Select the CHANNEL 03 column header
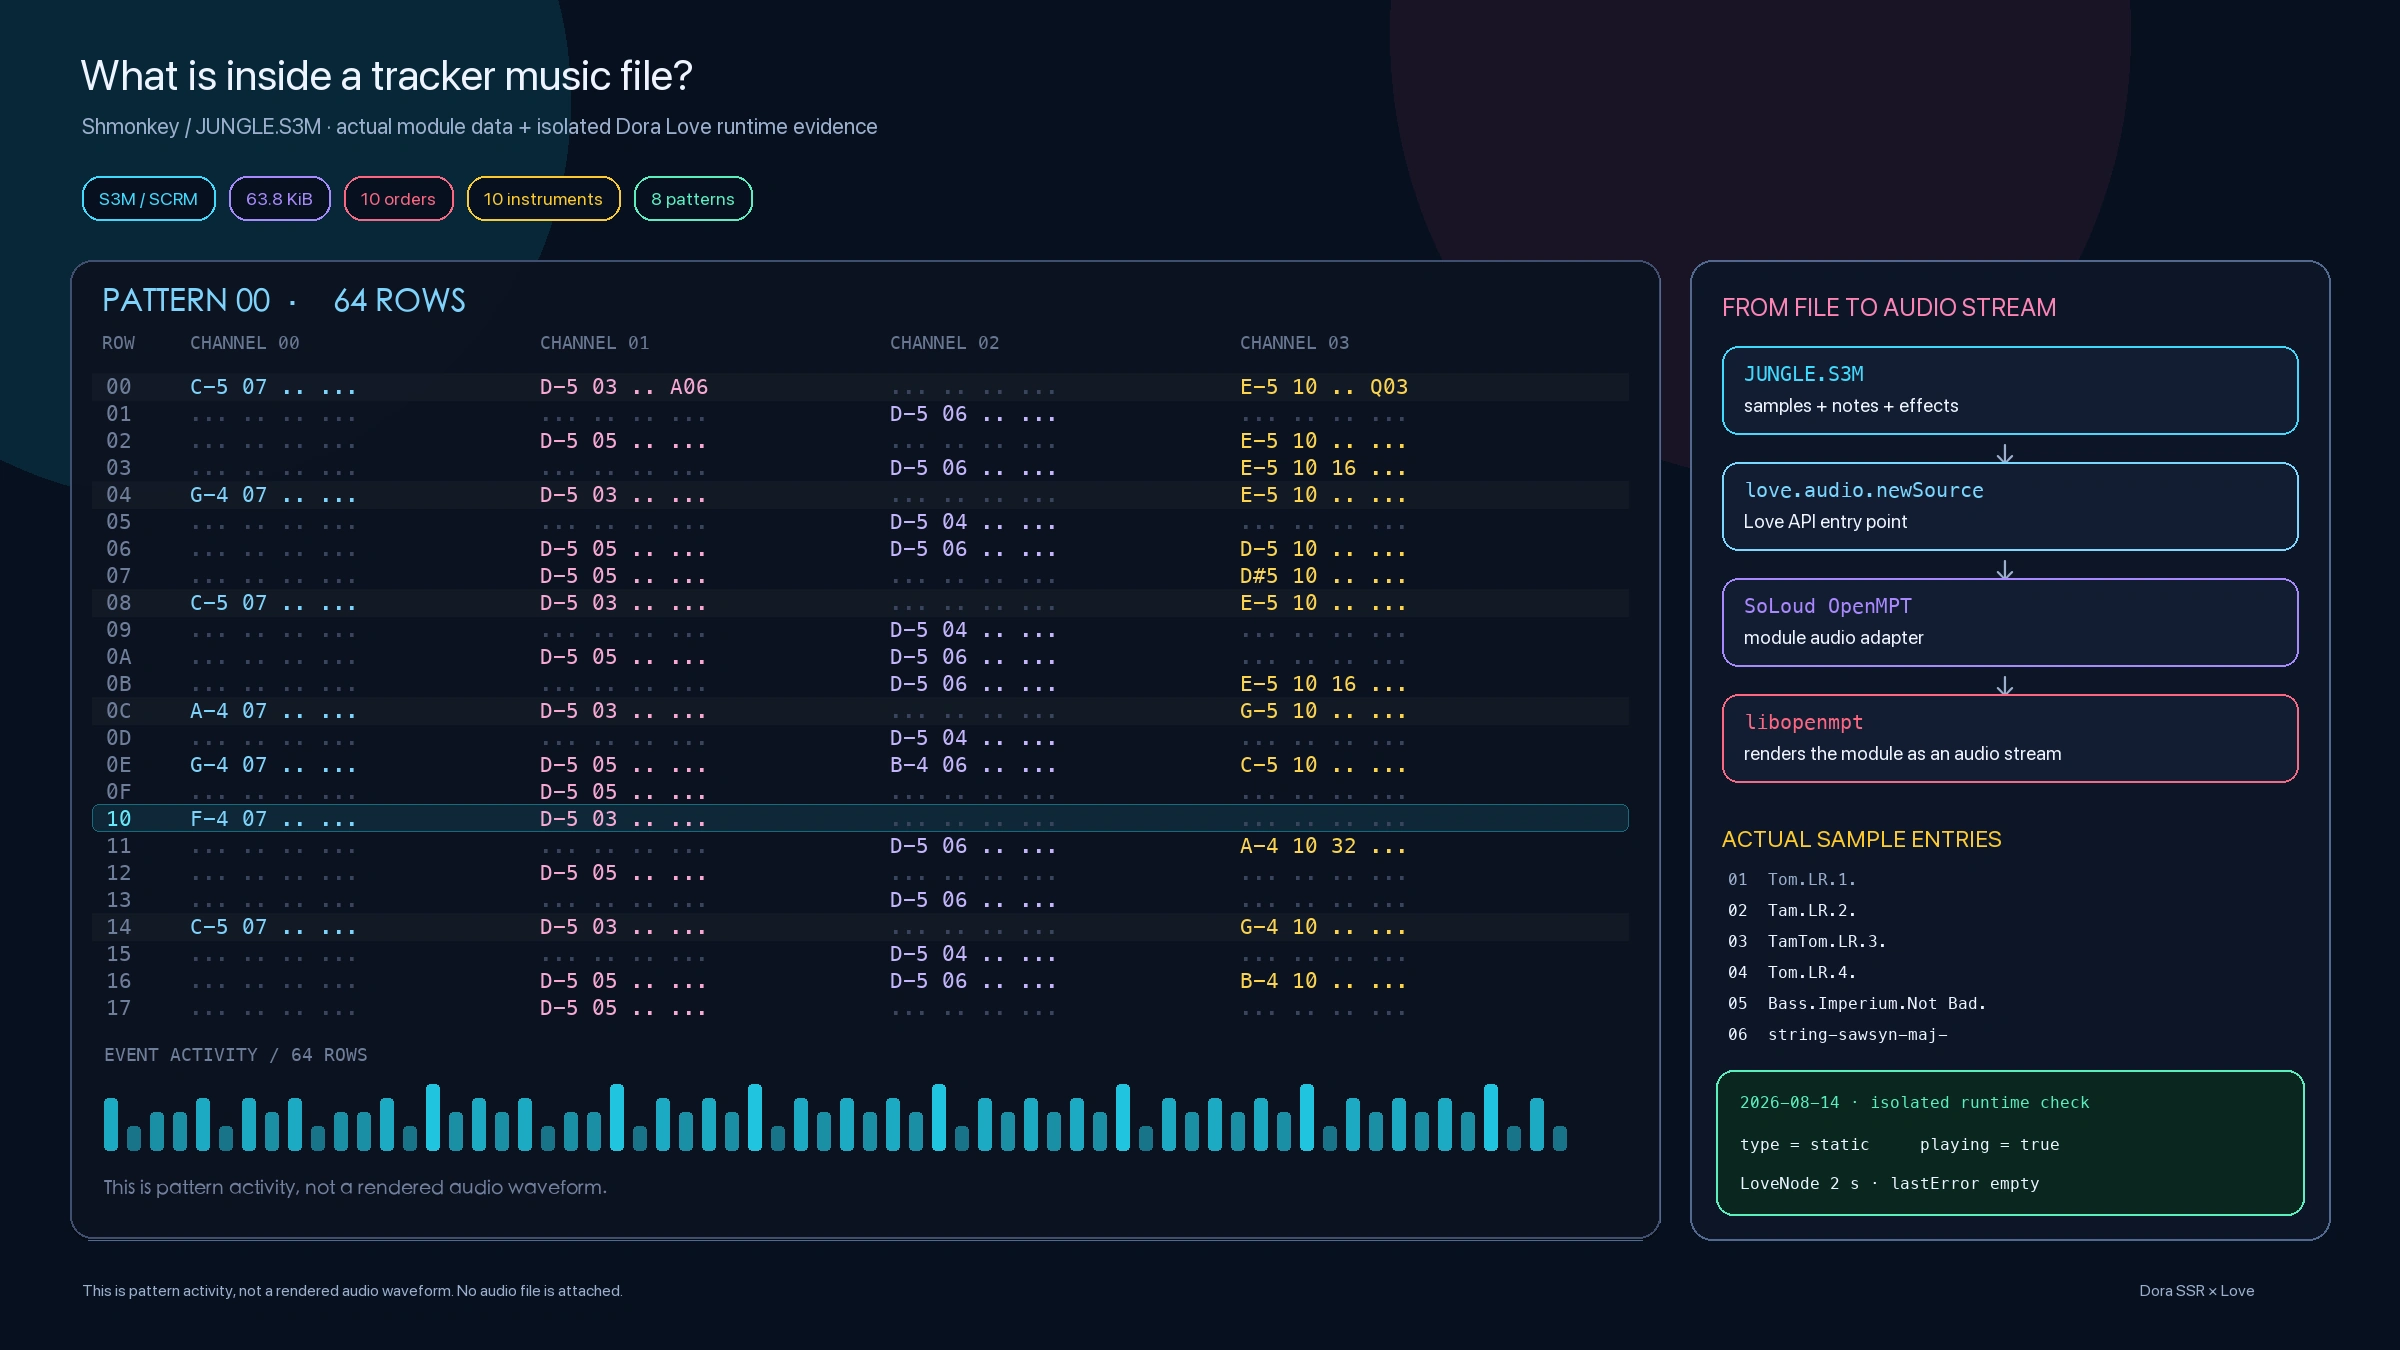Image resolution: width=2400 pixels, height=1350 pixels. click(x=1294, y=343)
